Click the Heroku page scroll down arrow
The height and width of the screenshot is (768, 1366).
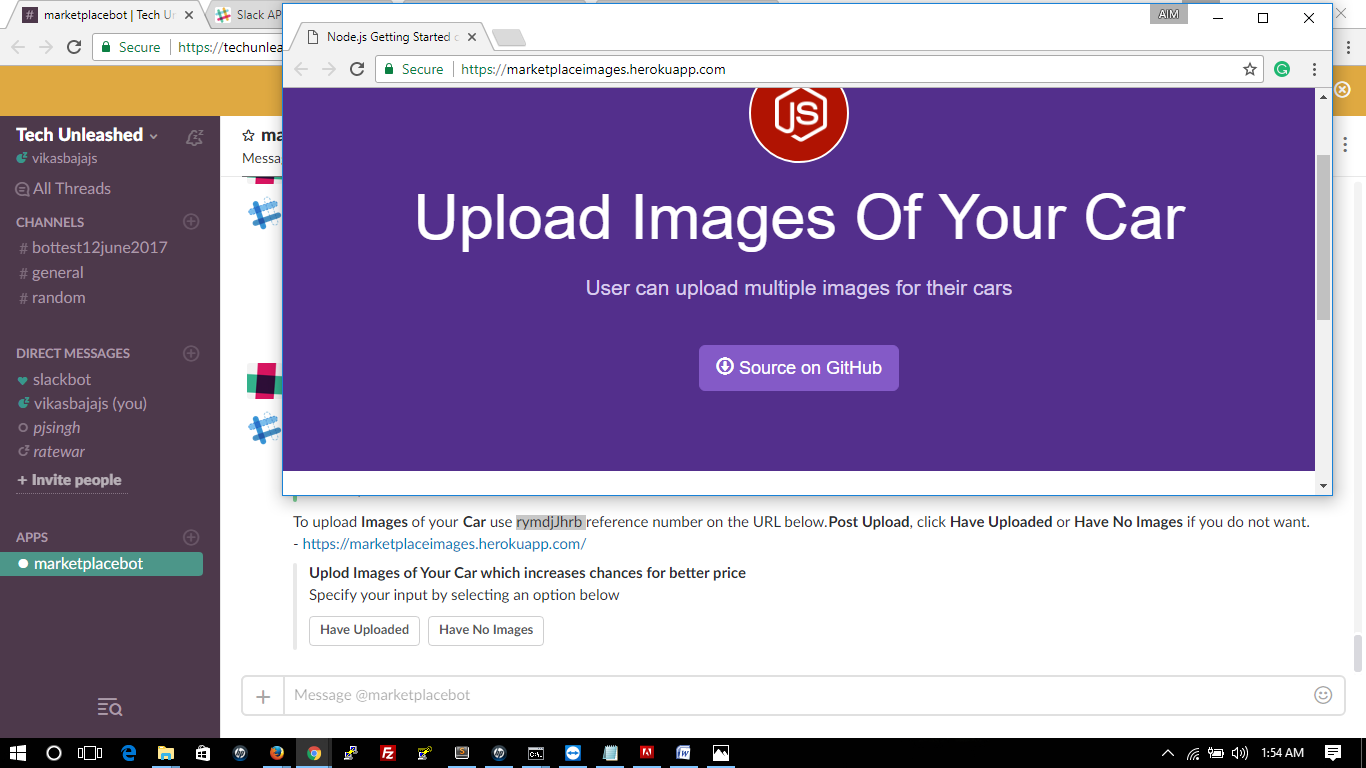click(1323, 486)
